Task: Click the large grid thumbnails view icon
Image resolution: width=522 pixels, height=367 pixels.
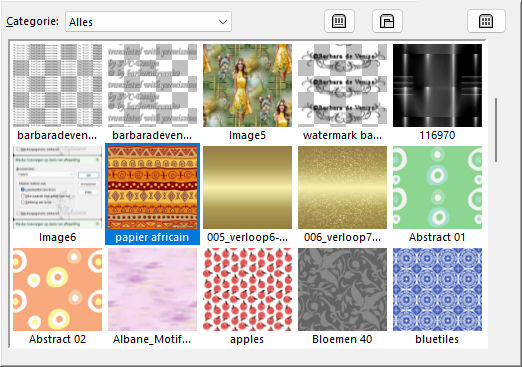Action: pyautogui.click(x=486, y=22)
